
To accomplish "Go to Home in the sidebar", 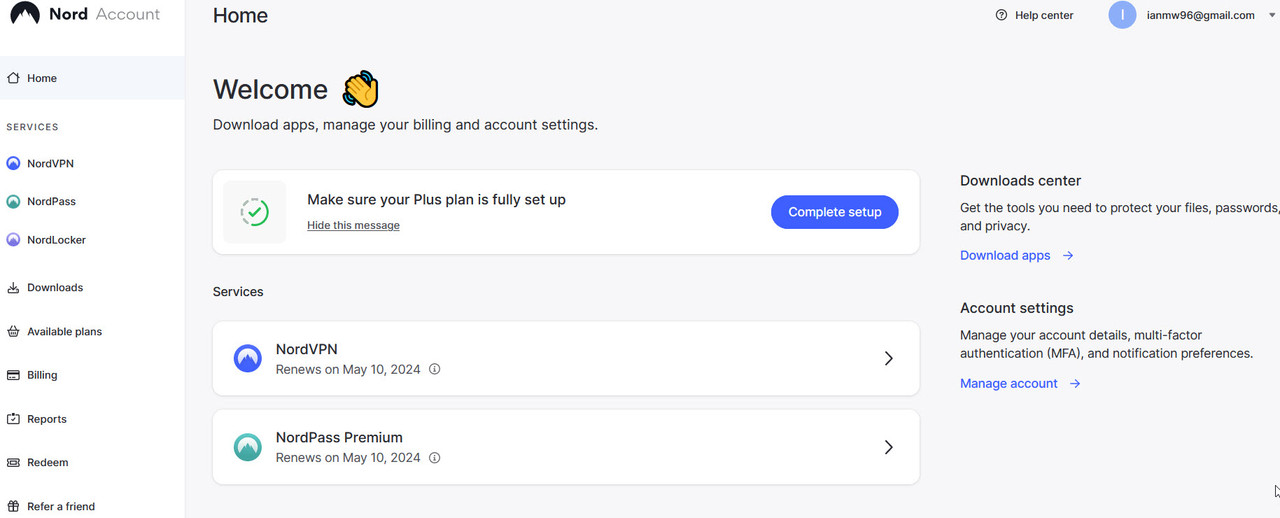I will [x=42, y=78].
